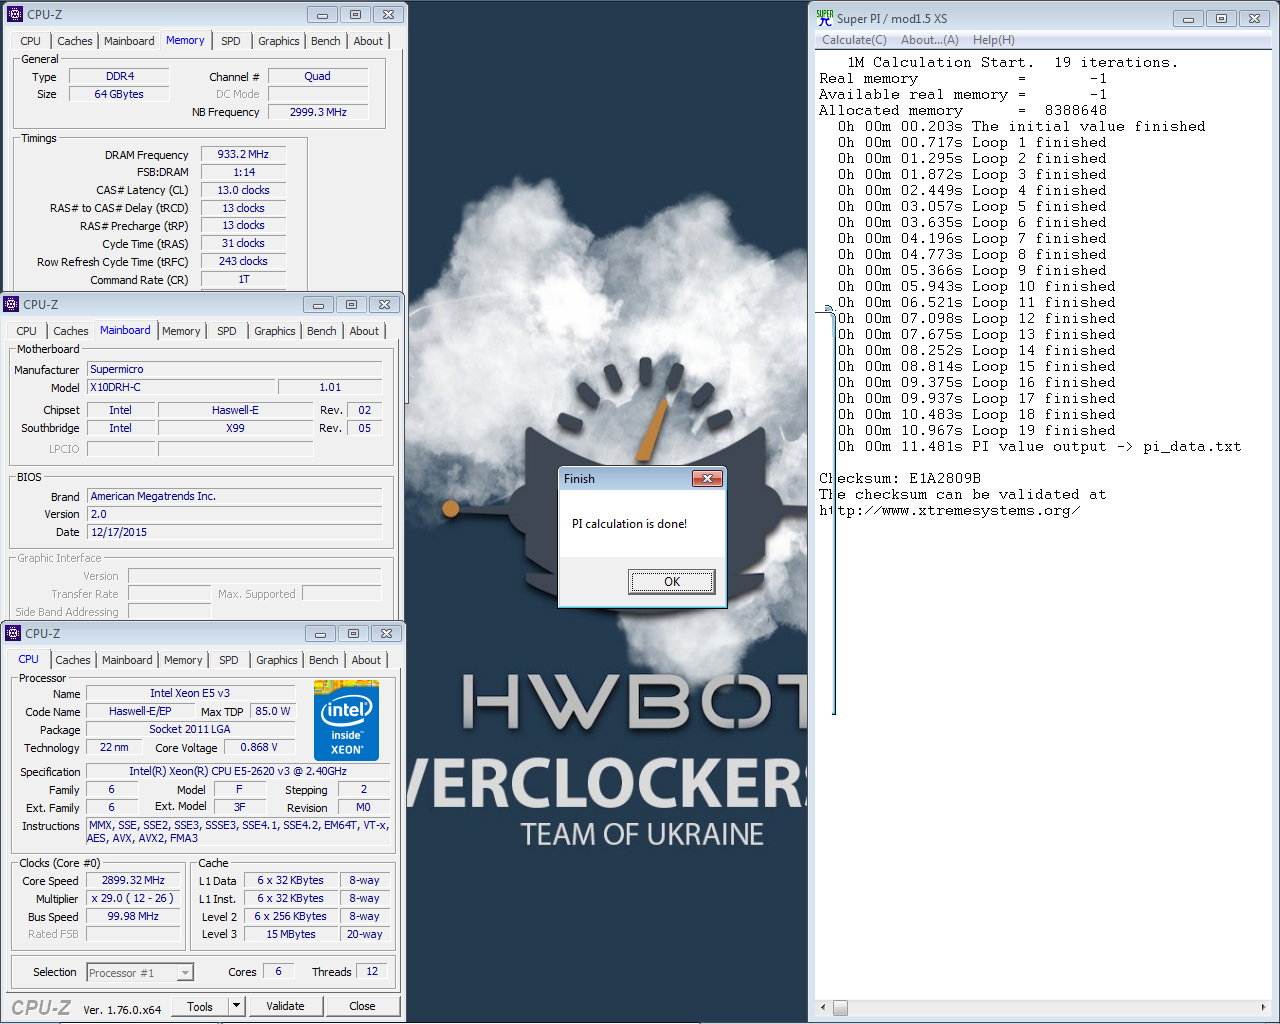Switch to Mainboard tab in CPU window
The height and width of the screenshot is (1024, 1280).
[127, 660]
